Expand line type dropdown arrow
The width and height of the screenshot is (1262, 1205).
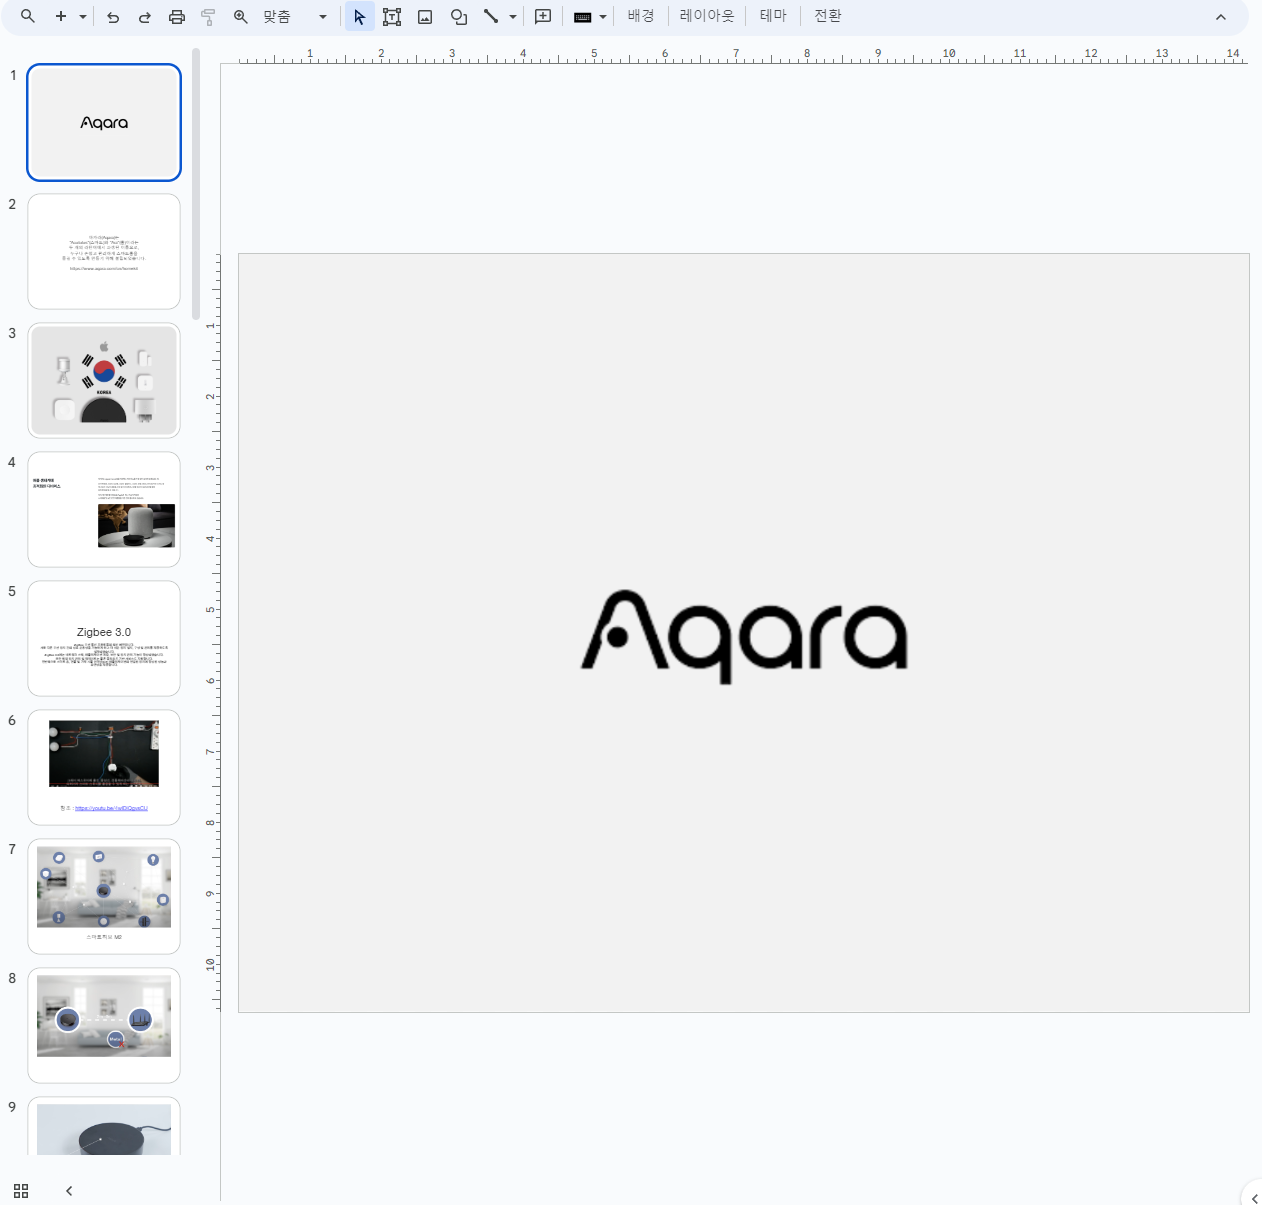513,17
